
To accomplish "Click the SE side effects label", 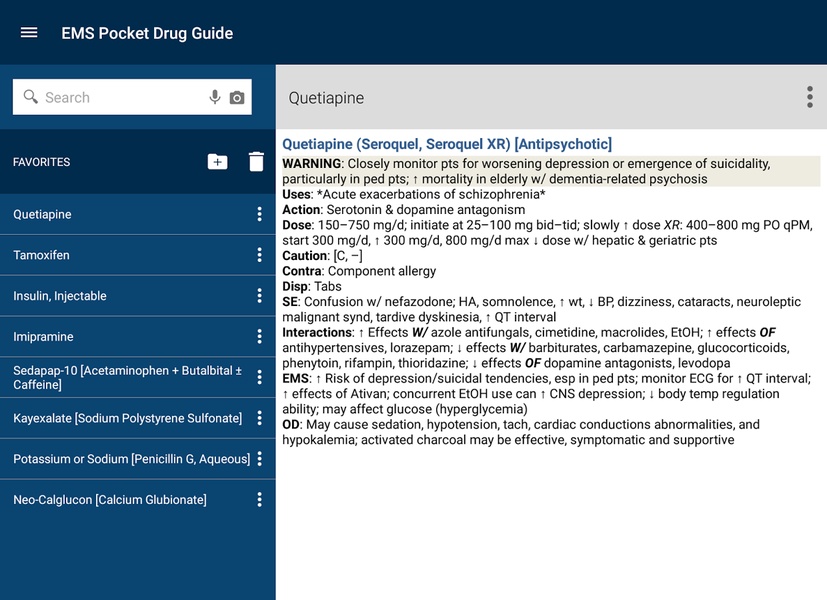I will click(291, 302).
